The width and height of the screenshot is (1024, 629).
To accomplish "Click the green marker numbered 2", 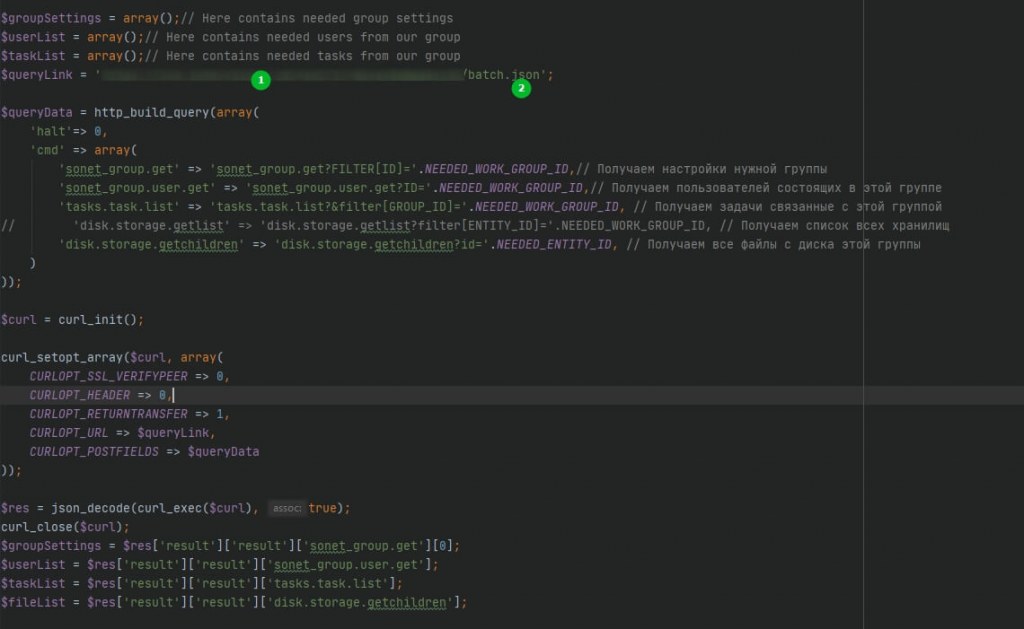I will (521, 88).
